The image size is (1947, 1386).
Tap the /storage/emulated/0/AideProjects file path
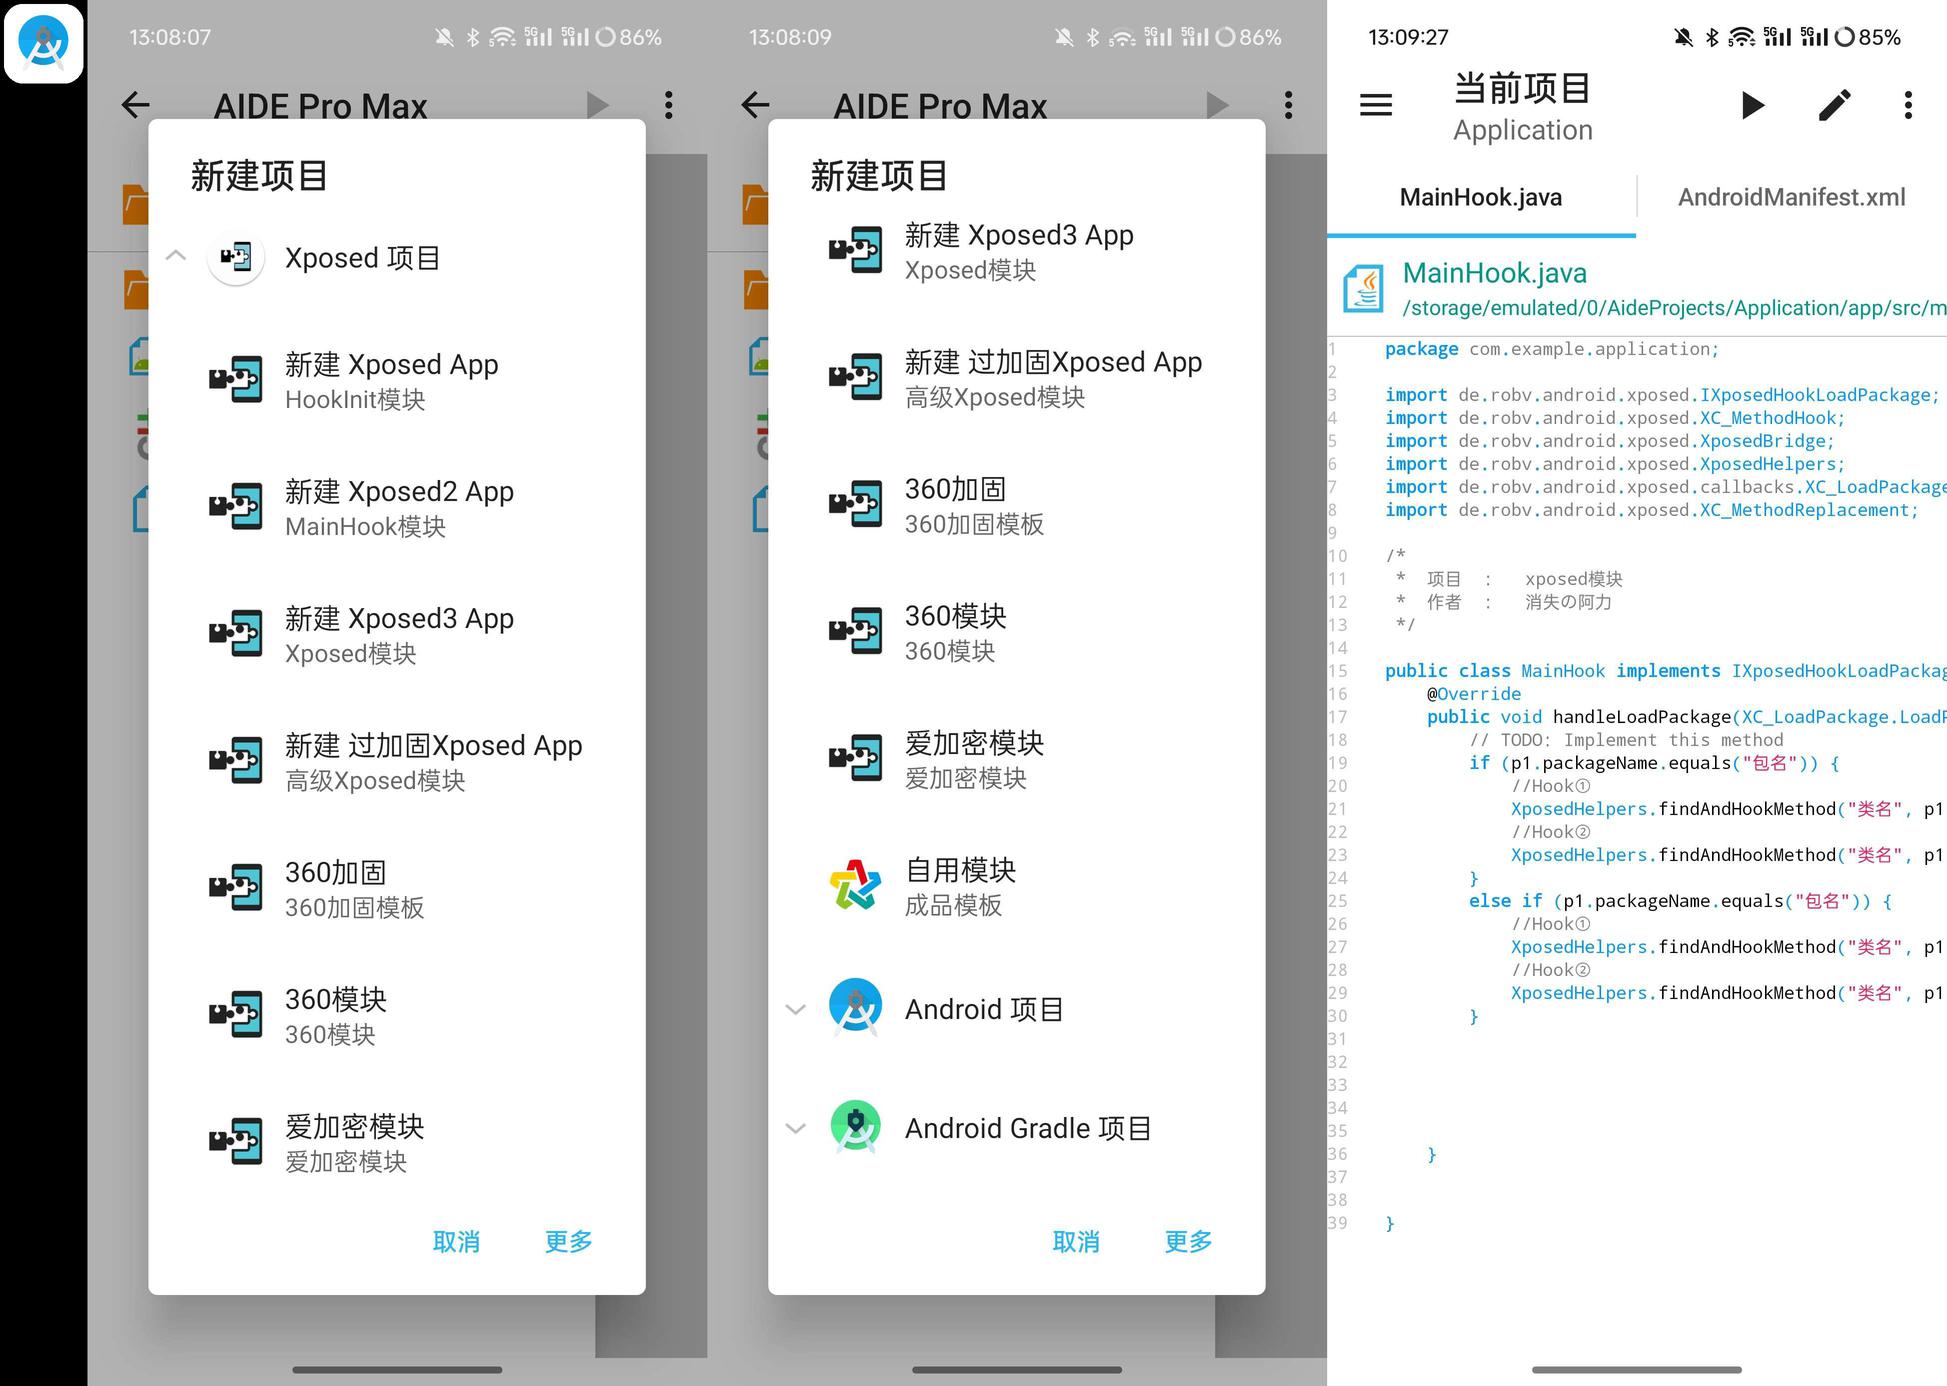click(x=1674, y=308)
